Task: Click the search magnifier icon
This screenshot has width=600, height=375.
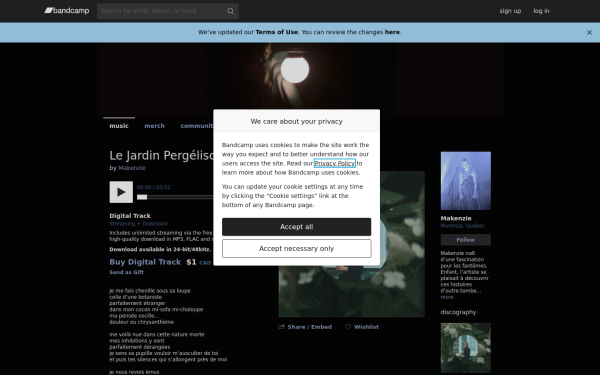Action: pos(230,11)
